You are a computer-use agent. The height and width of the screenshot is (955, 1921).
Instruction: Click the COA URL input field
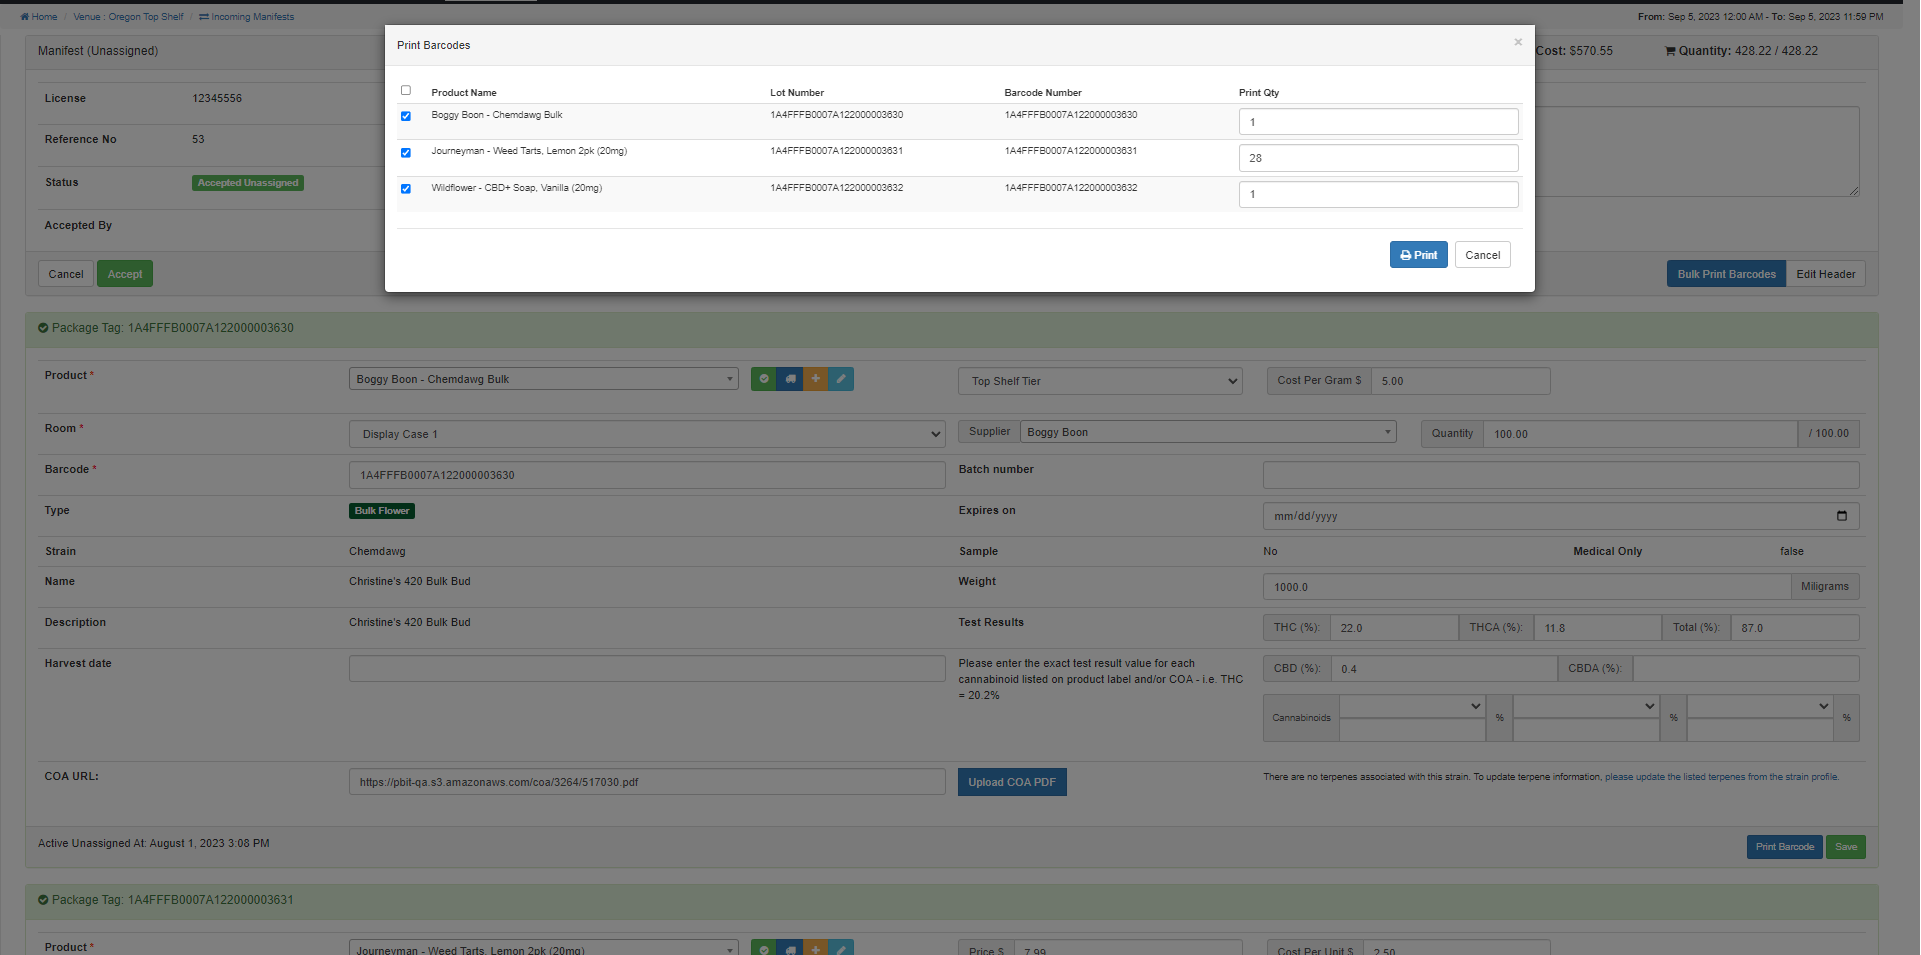coord(647,782)
